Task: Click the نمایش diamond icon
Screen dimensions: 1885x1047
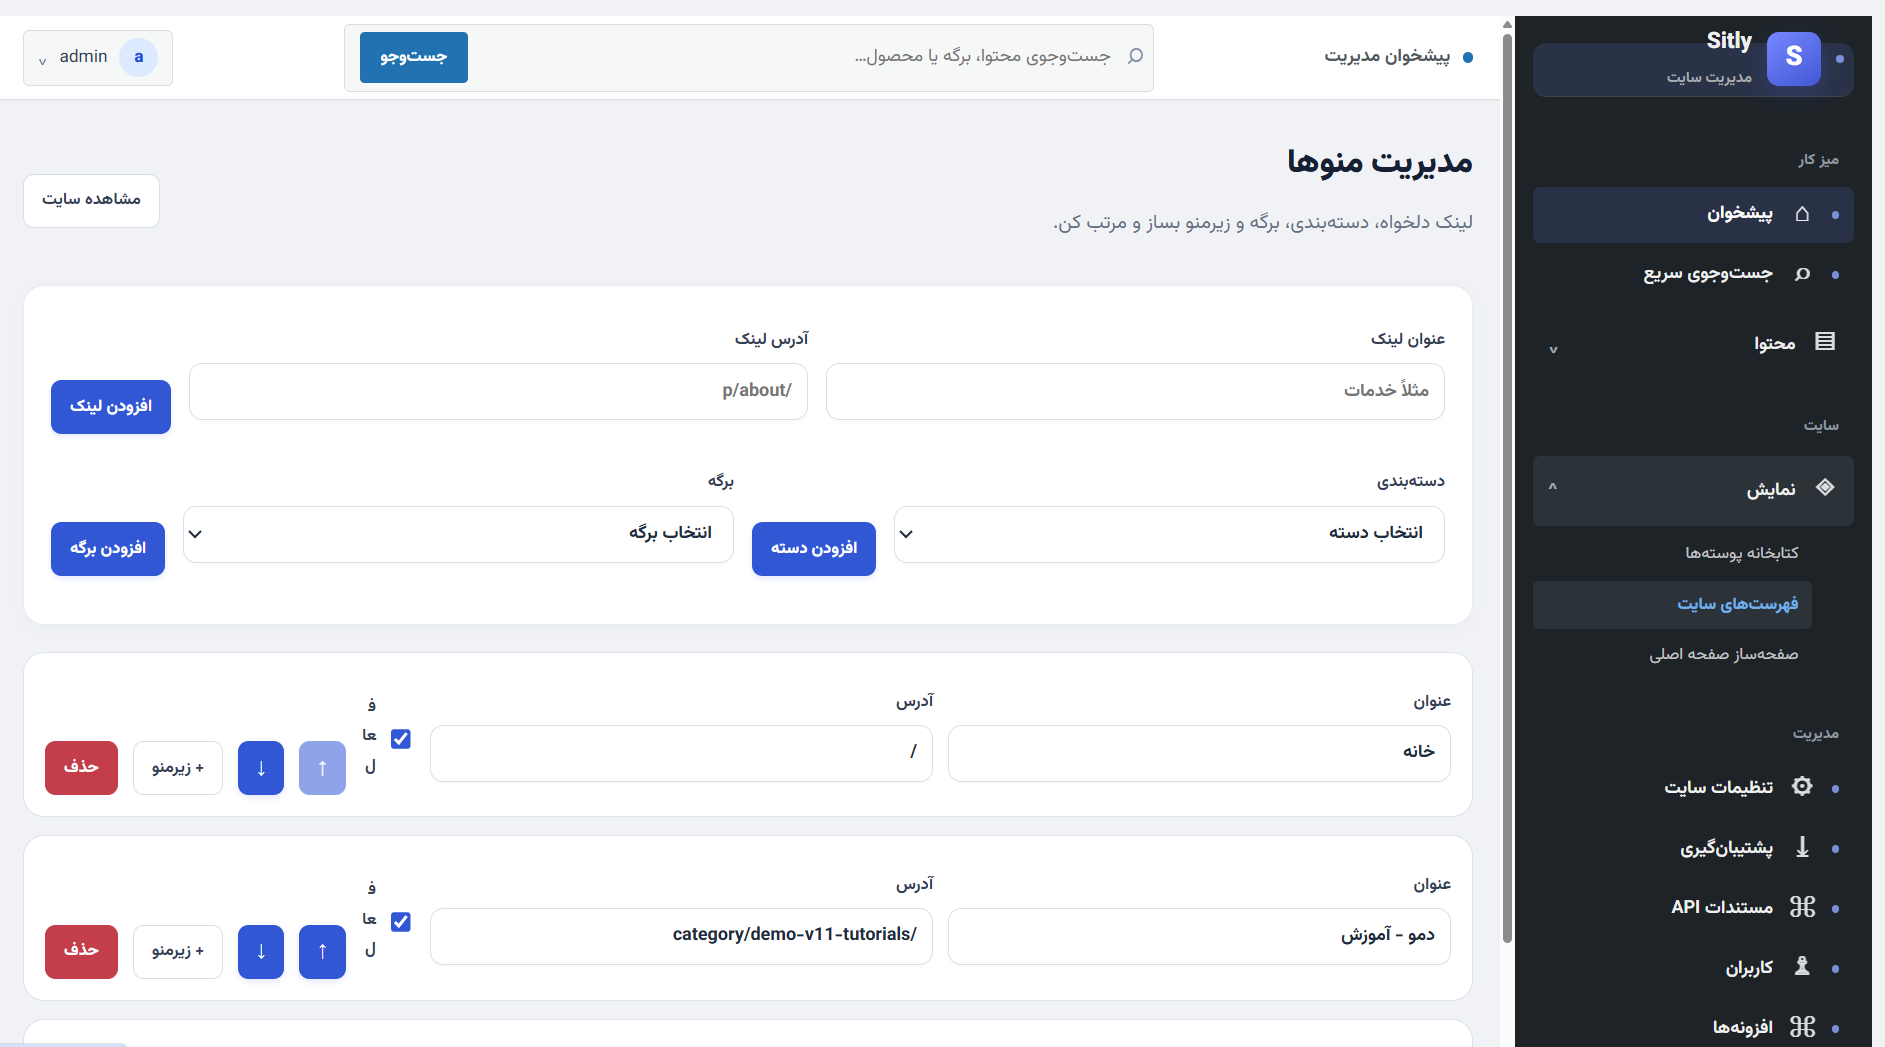Action: (x=1825, y=488)
